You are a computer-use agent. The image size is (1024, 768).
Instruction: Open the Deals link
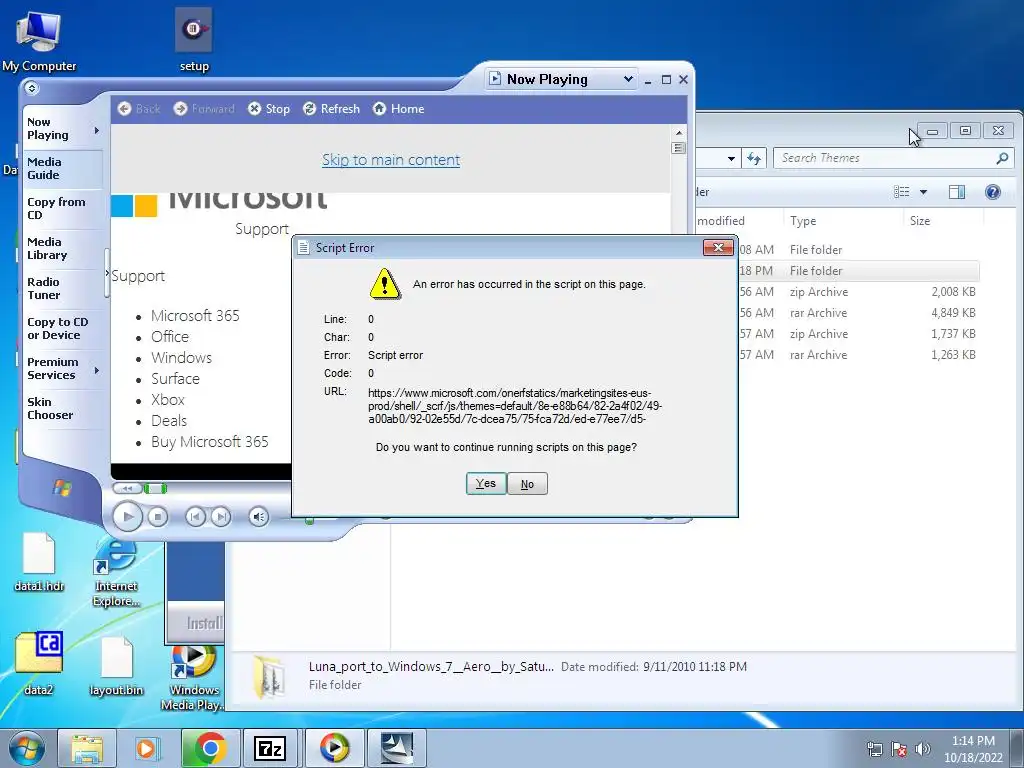coord(168,421)
